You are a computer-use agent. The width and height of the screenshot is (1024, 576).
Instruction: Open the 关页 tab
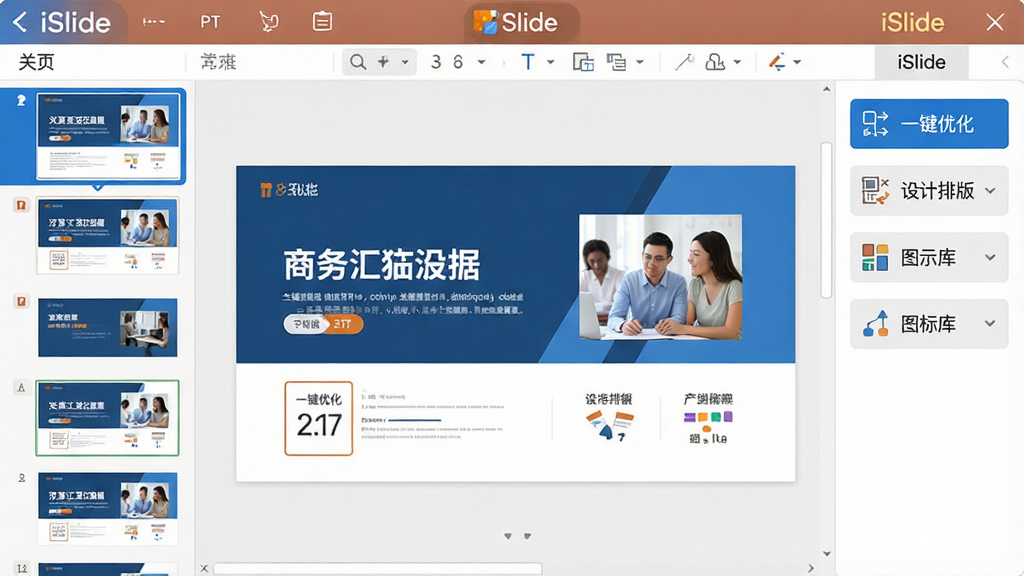(x=36, y=62)
